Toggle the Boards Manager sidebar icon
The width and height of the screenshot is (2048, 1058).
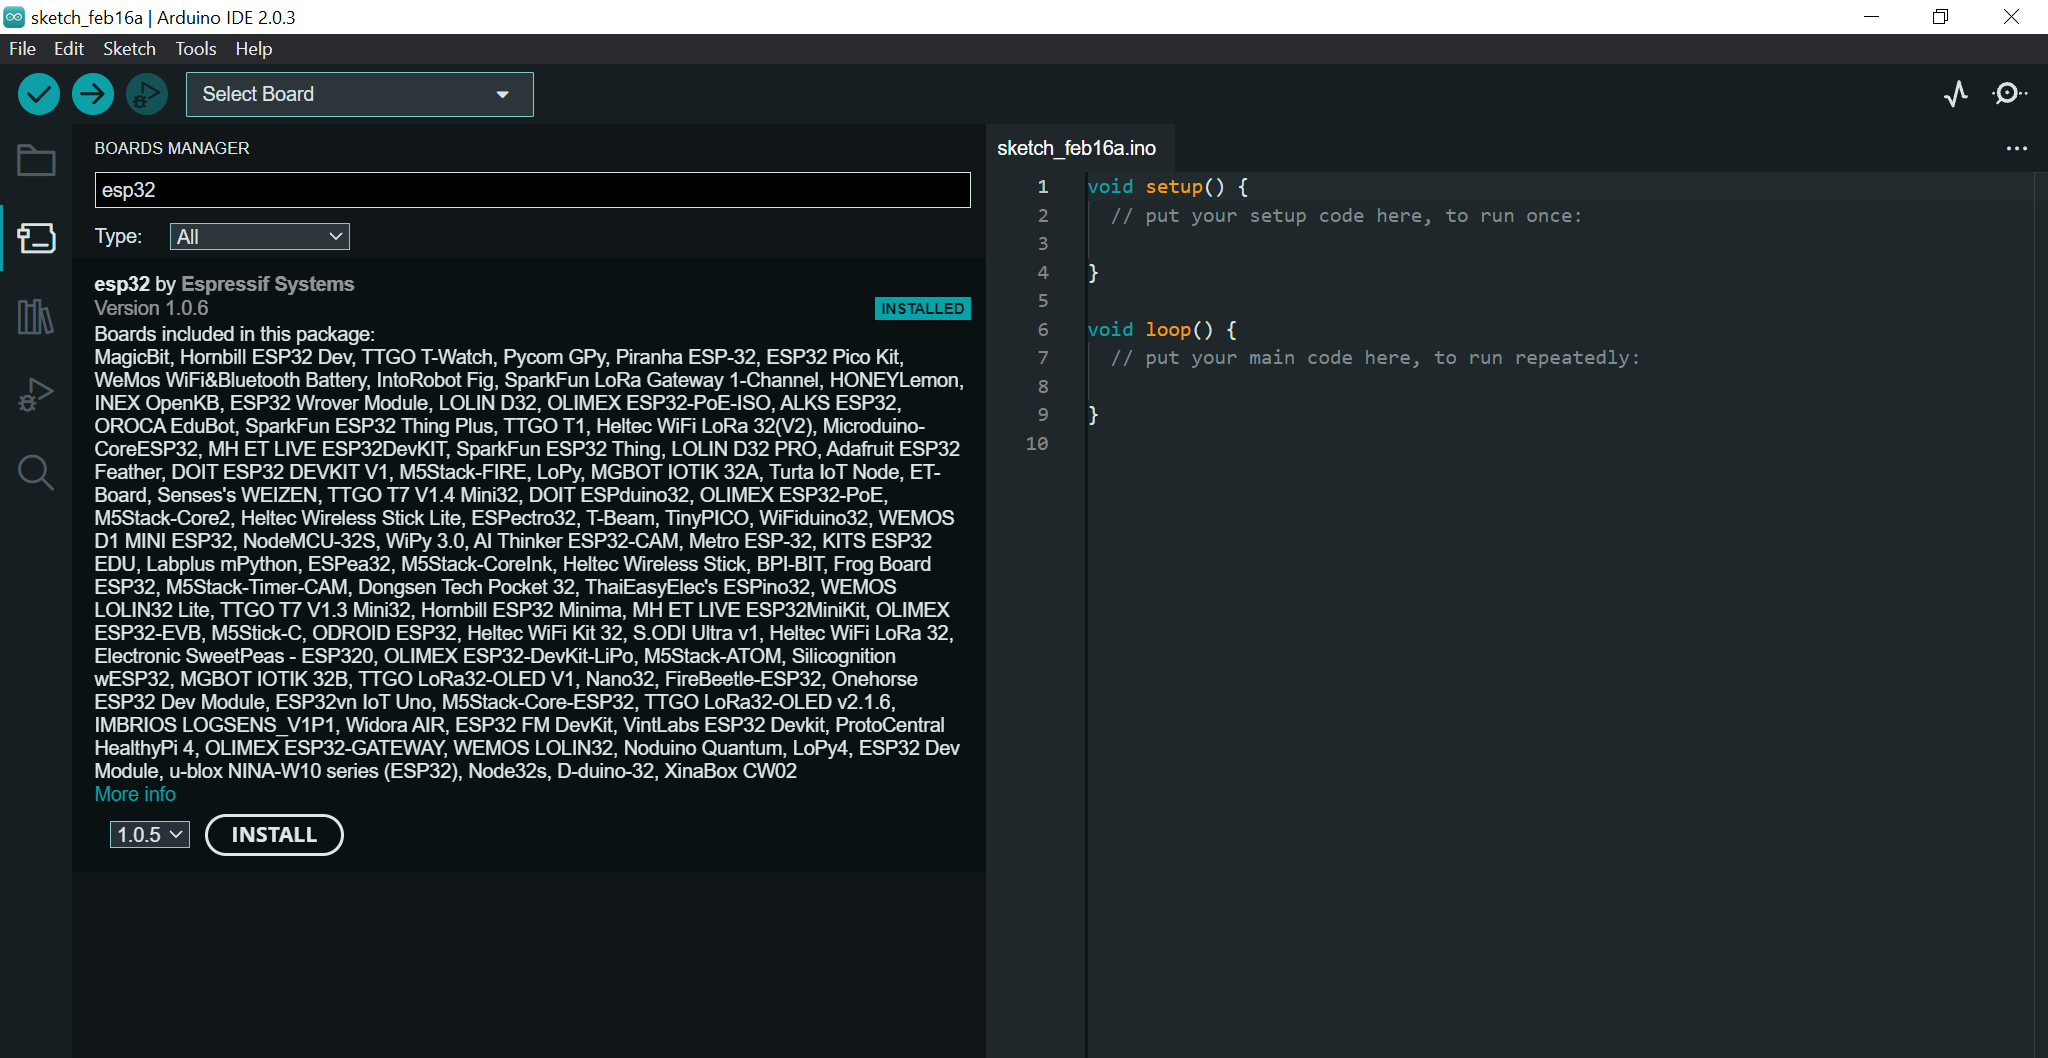point(36,238)
